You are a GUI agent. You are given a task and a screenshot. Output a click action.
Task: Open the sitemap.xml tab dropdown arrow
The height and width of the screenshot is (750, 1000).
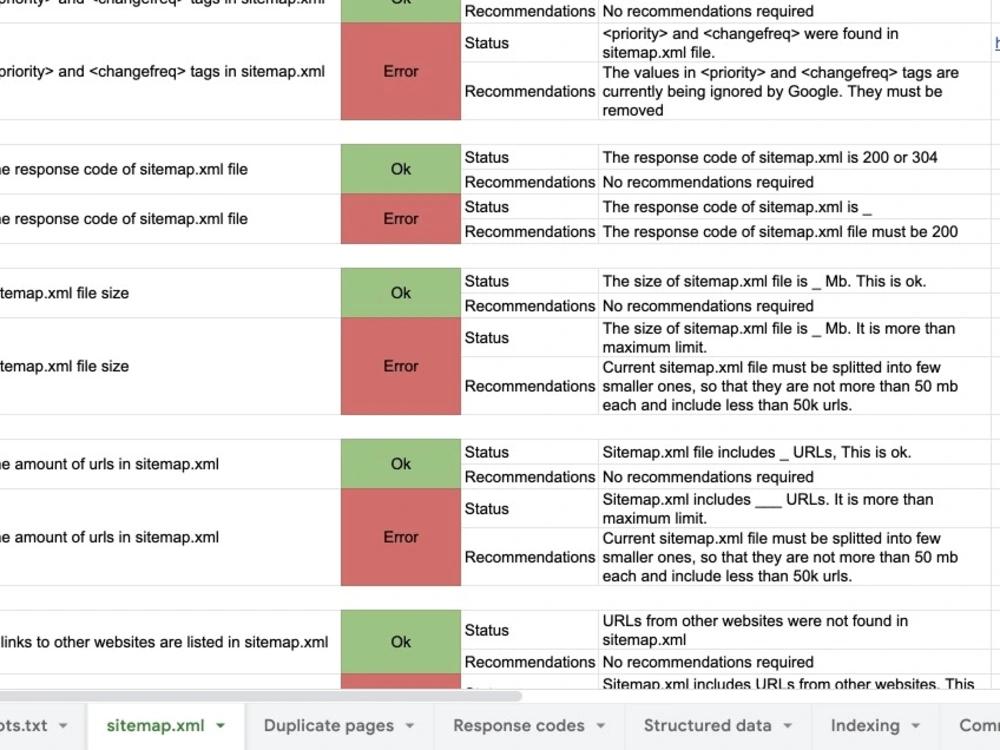click(221, 726)
